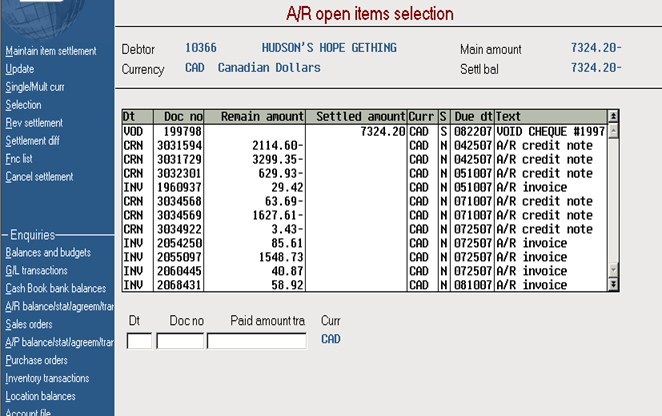
Task: Select the VOD 199798 void cheque row
Action: point(364,131)
